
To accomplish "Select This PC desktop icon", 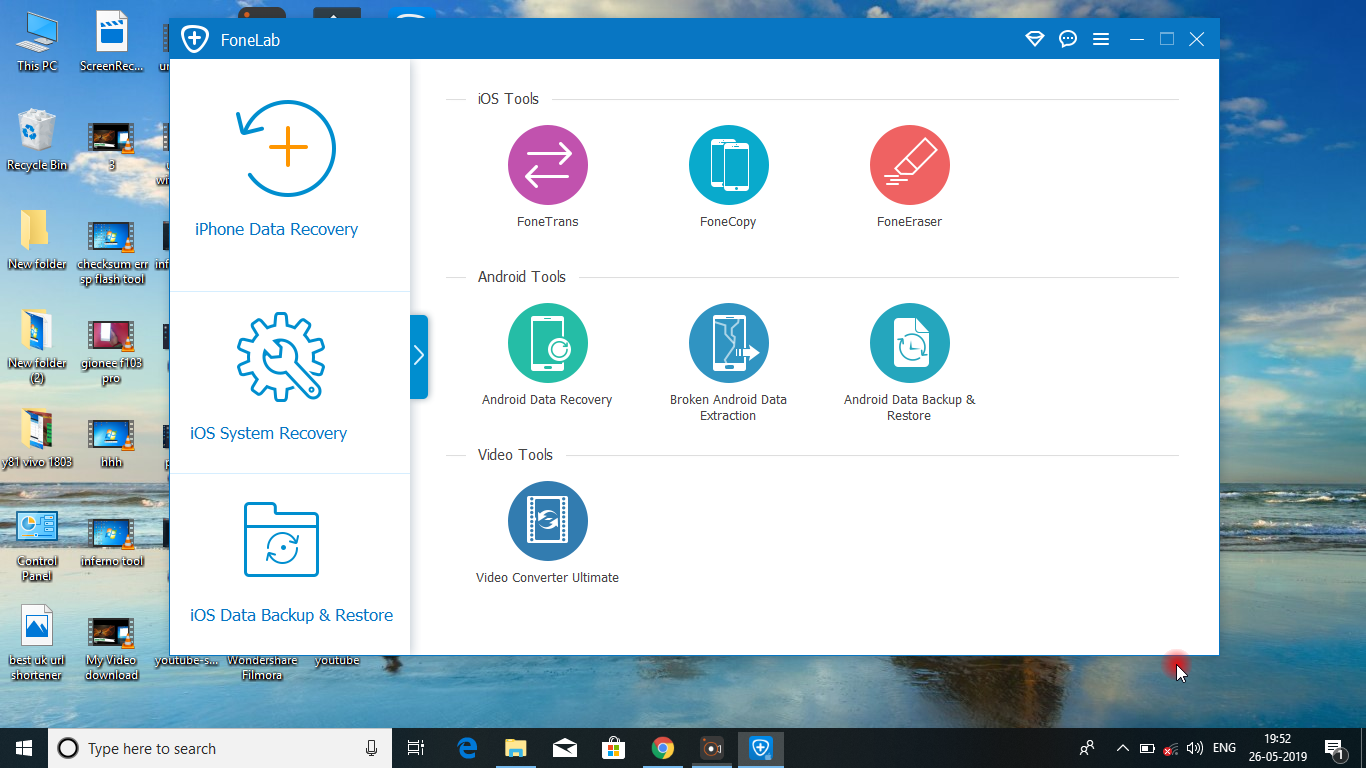I will [x=37, y=42].
